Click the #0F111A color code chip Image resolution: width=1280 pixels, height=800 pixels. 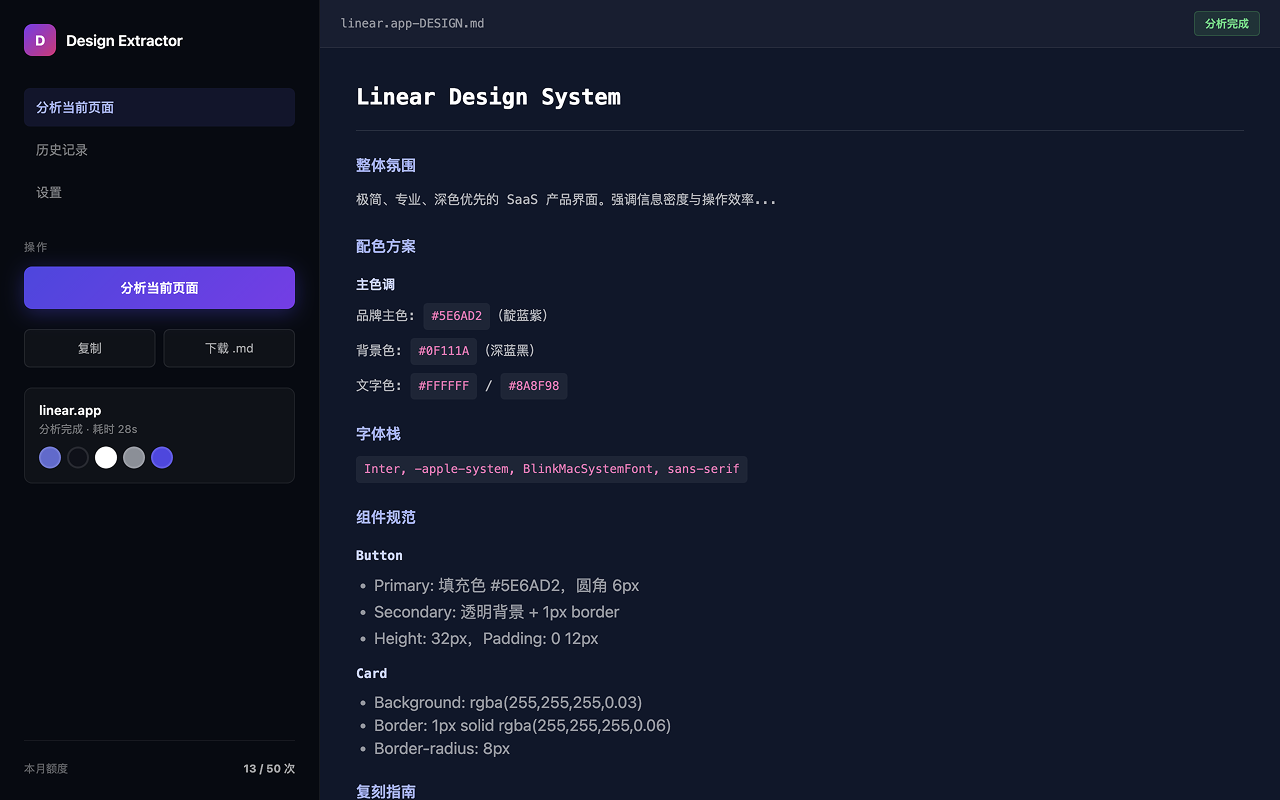pos(444,351)
